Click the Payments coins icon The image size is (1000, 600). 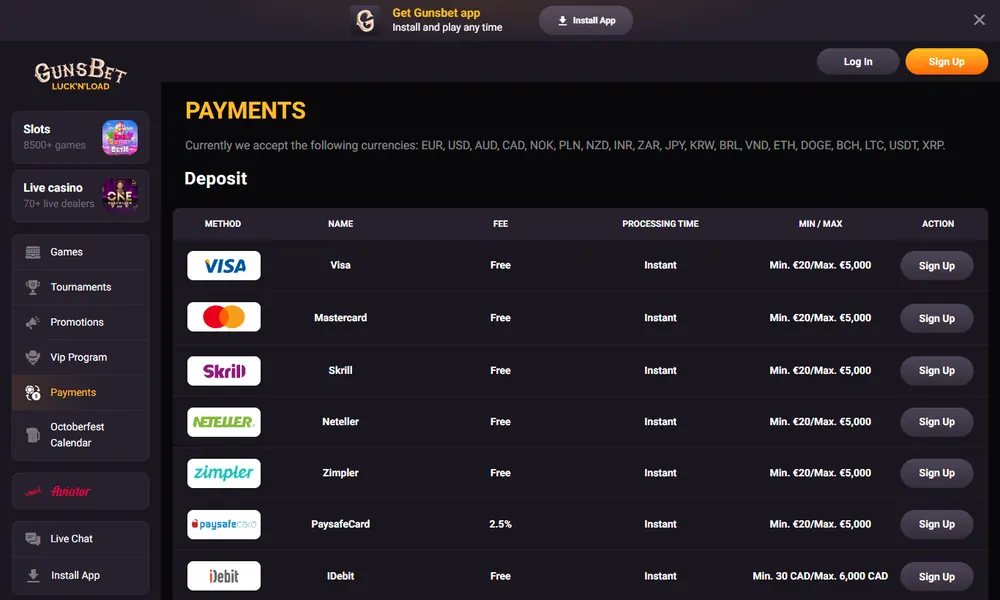click(33, 392)
